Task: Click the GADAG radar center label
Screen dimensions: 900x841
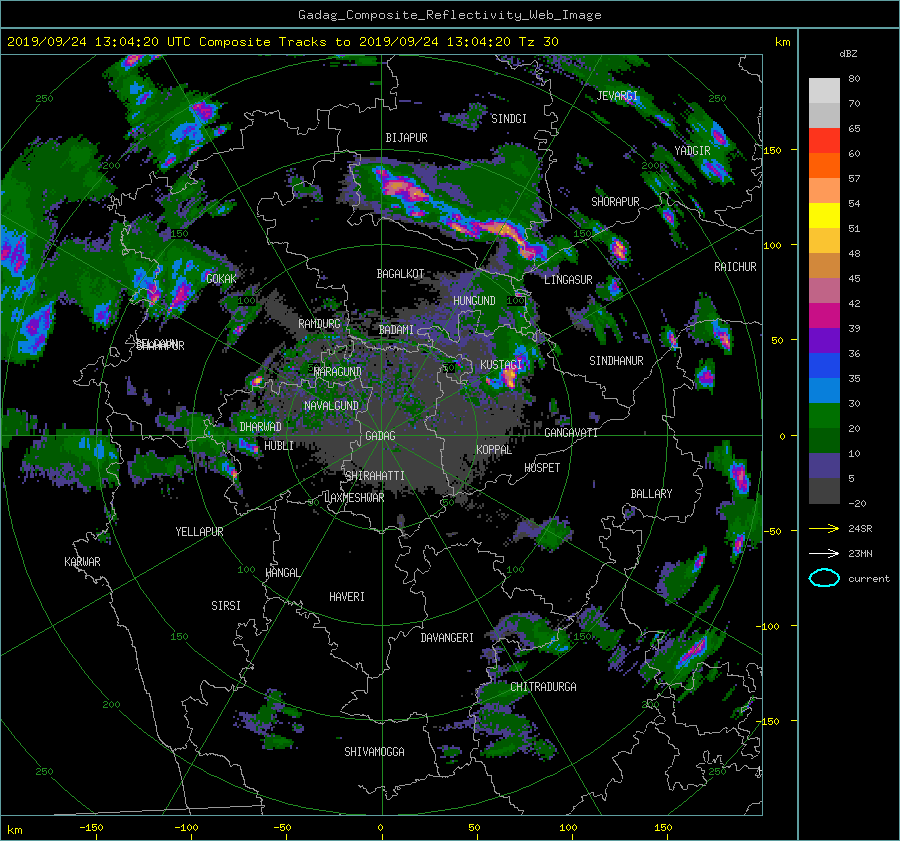Action: (381, 436)
